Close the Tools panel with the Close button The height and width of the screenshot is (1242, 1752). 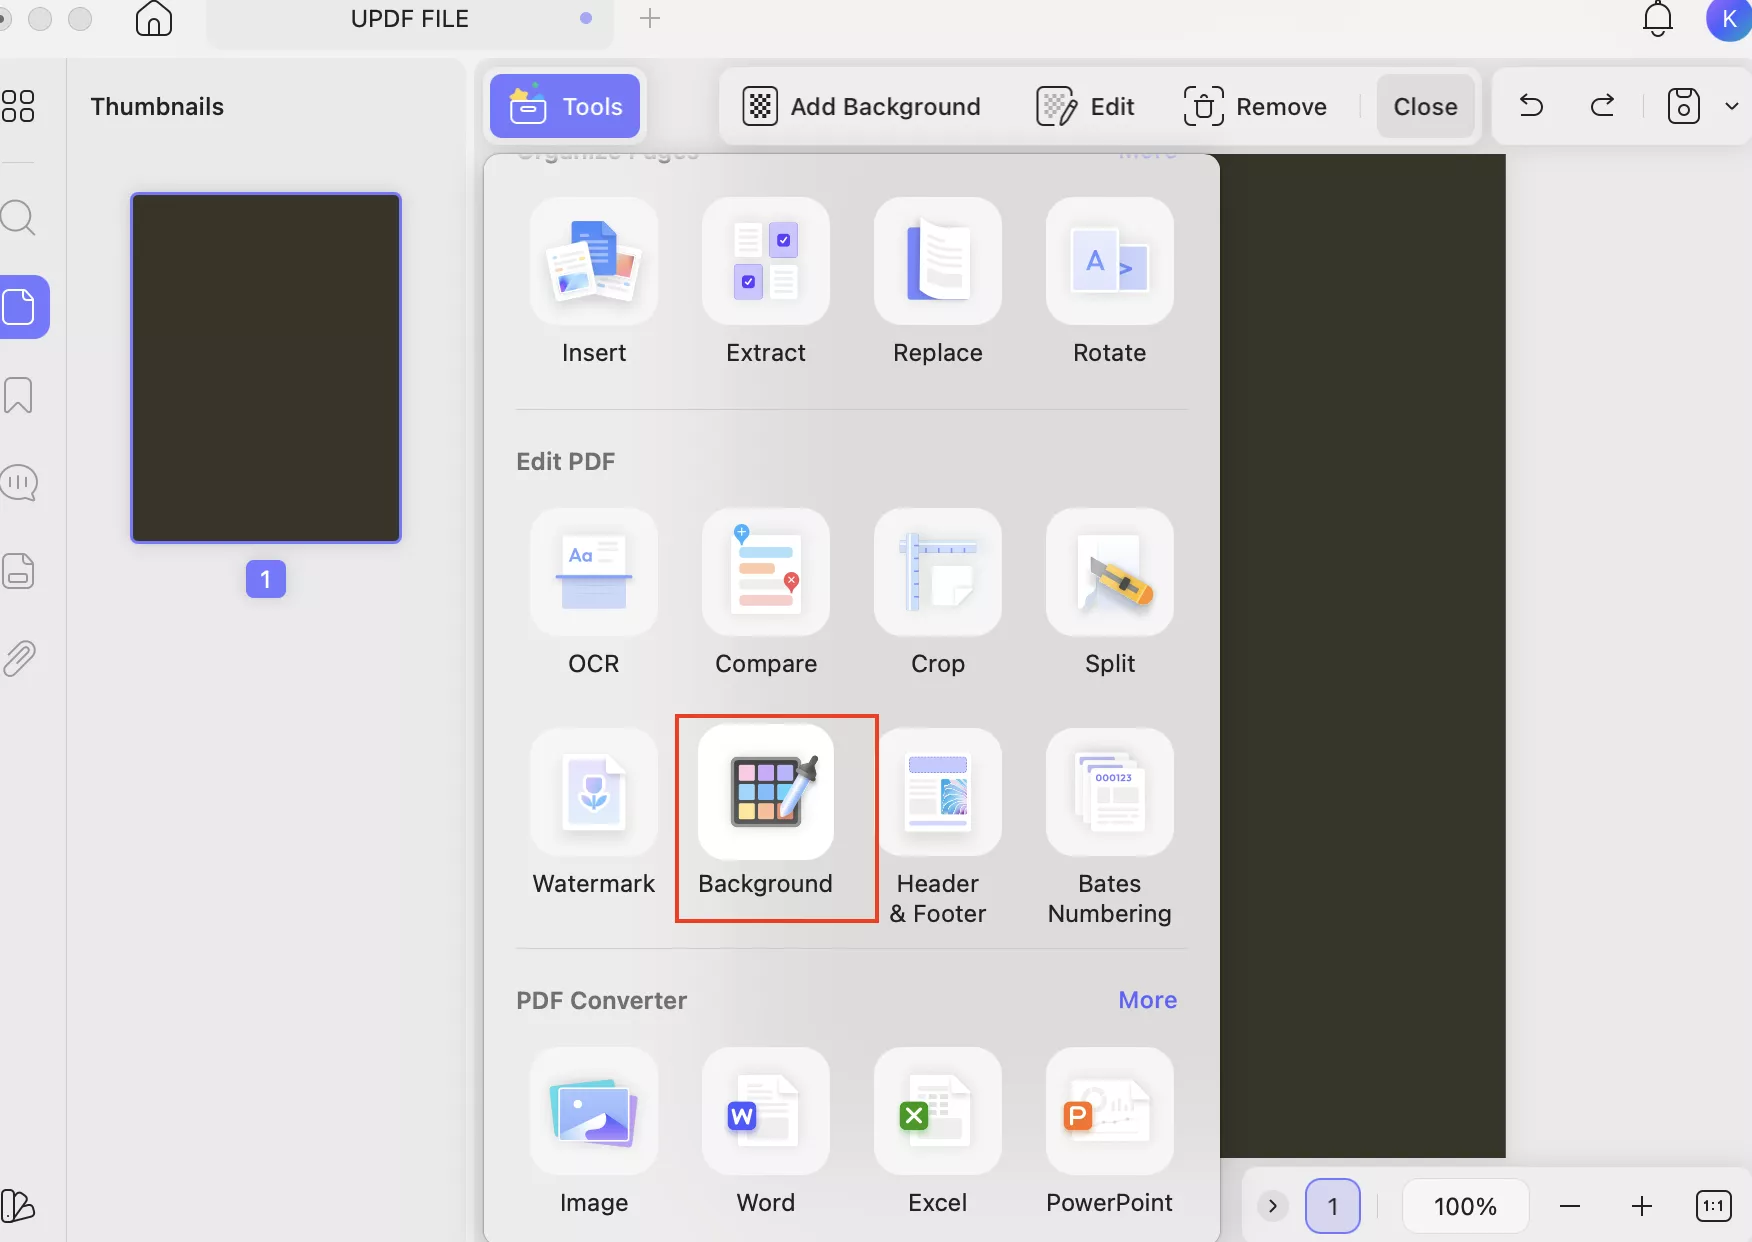(x=1425, y=106)
